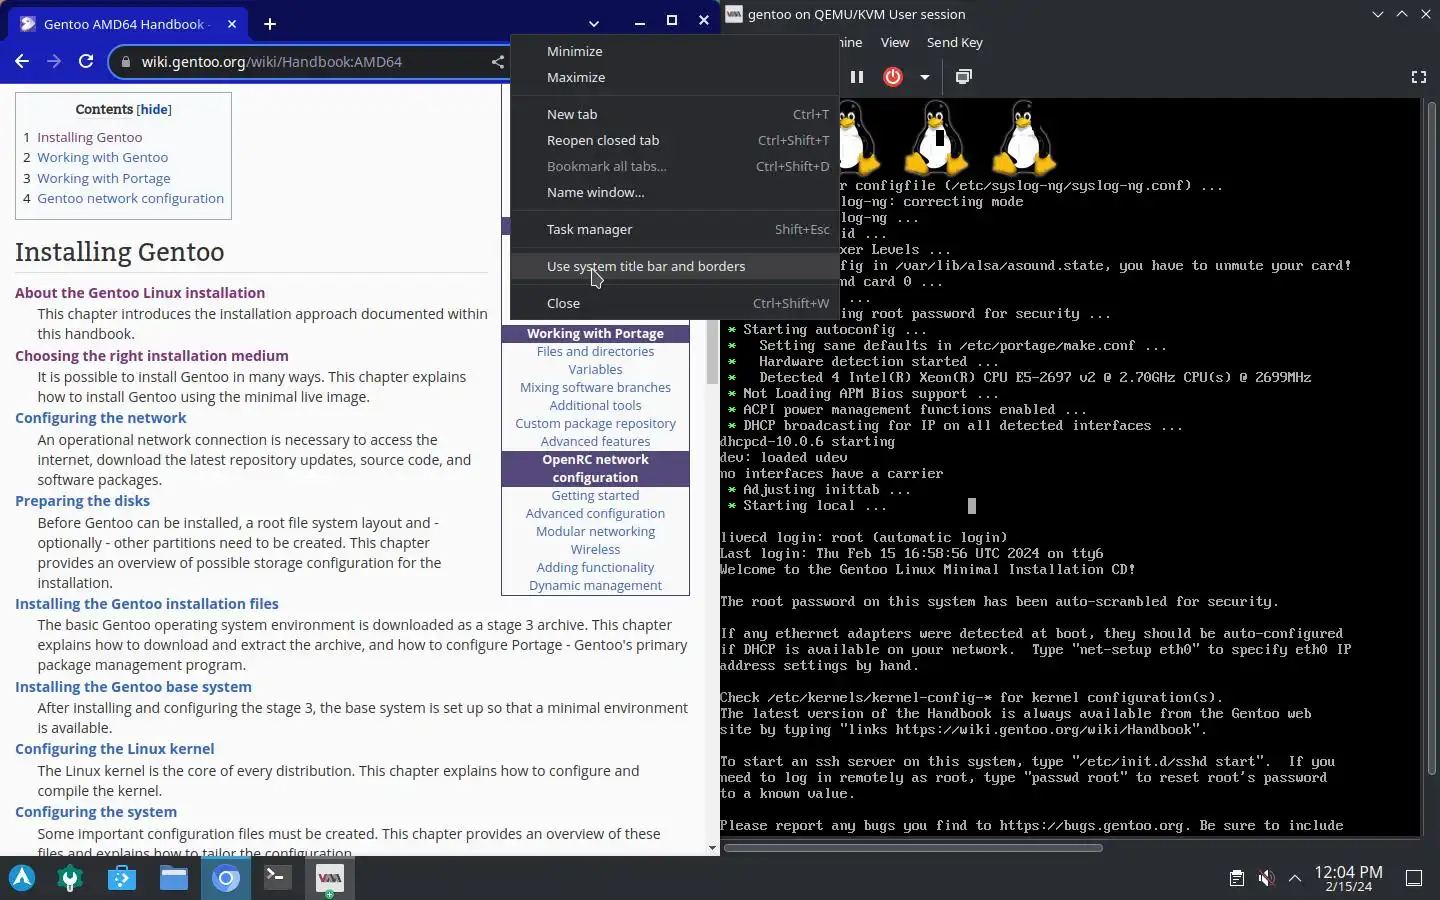Screen dimensions: 1440x900
Task: Open Configuring the network chapter
Action: click(x=100, y=418)
